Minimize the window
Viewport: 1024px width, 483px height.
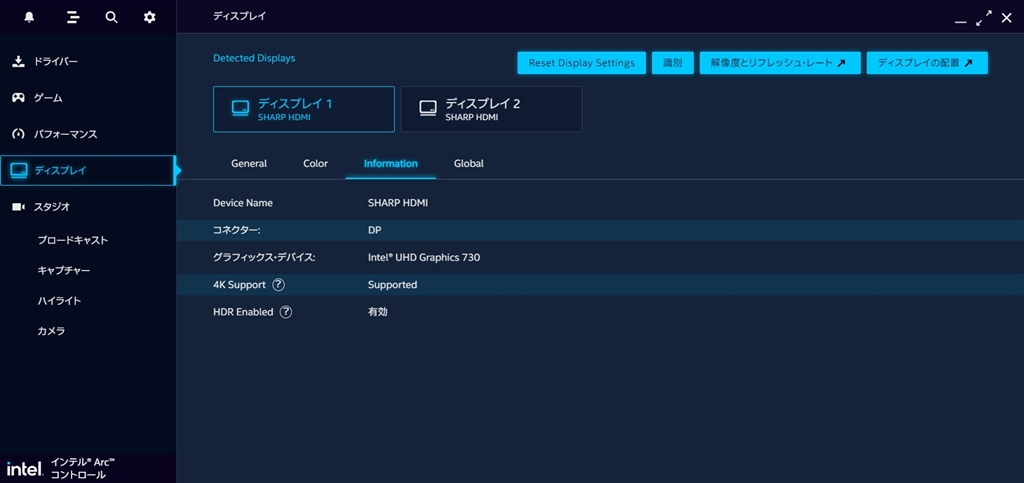960,21
